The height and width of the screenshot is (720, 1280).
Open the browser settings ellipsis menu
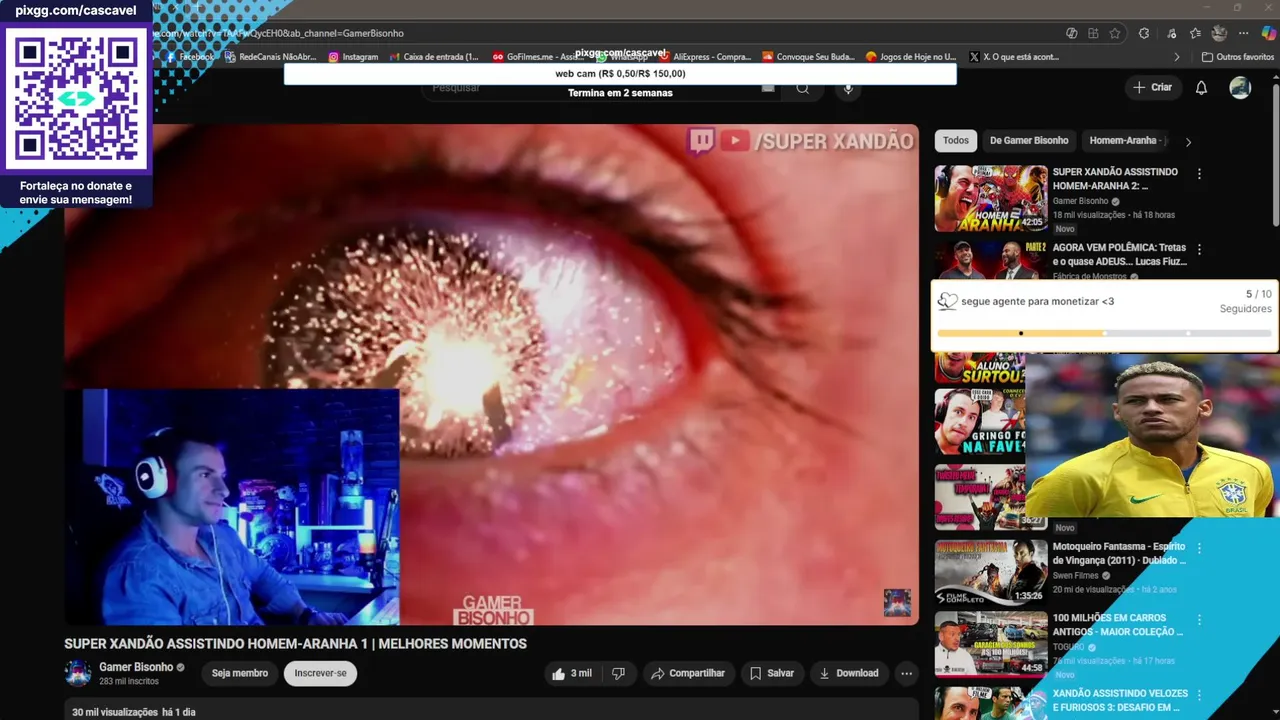[1244, 33]
